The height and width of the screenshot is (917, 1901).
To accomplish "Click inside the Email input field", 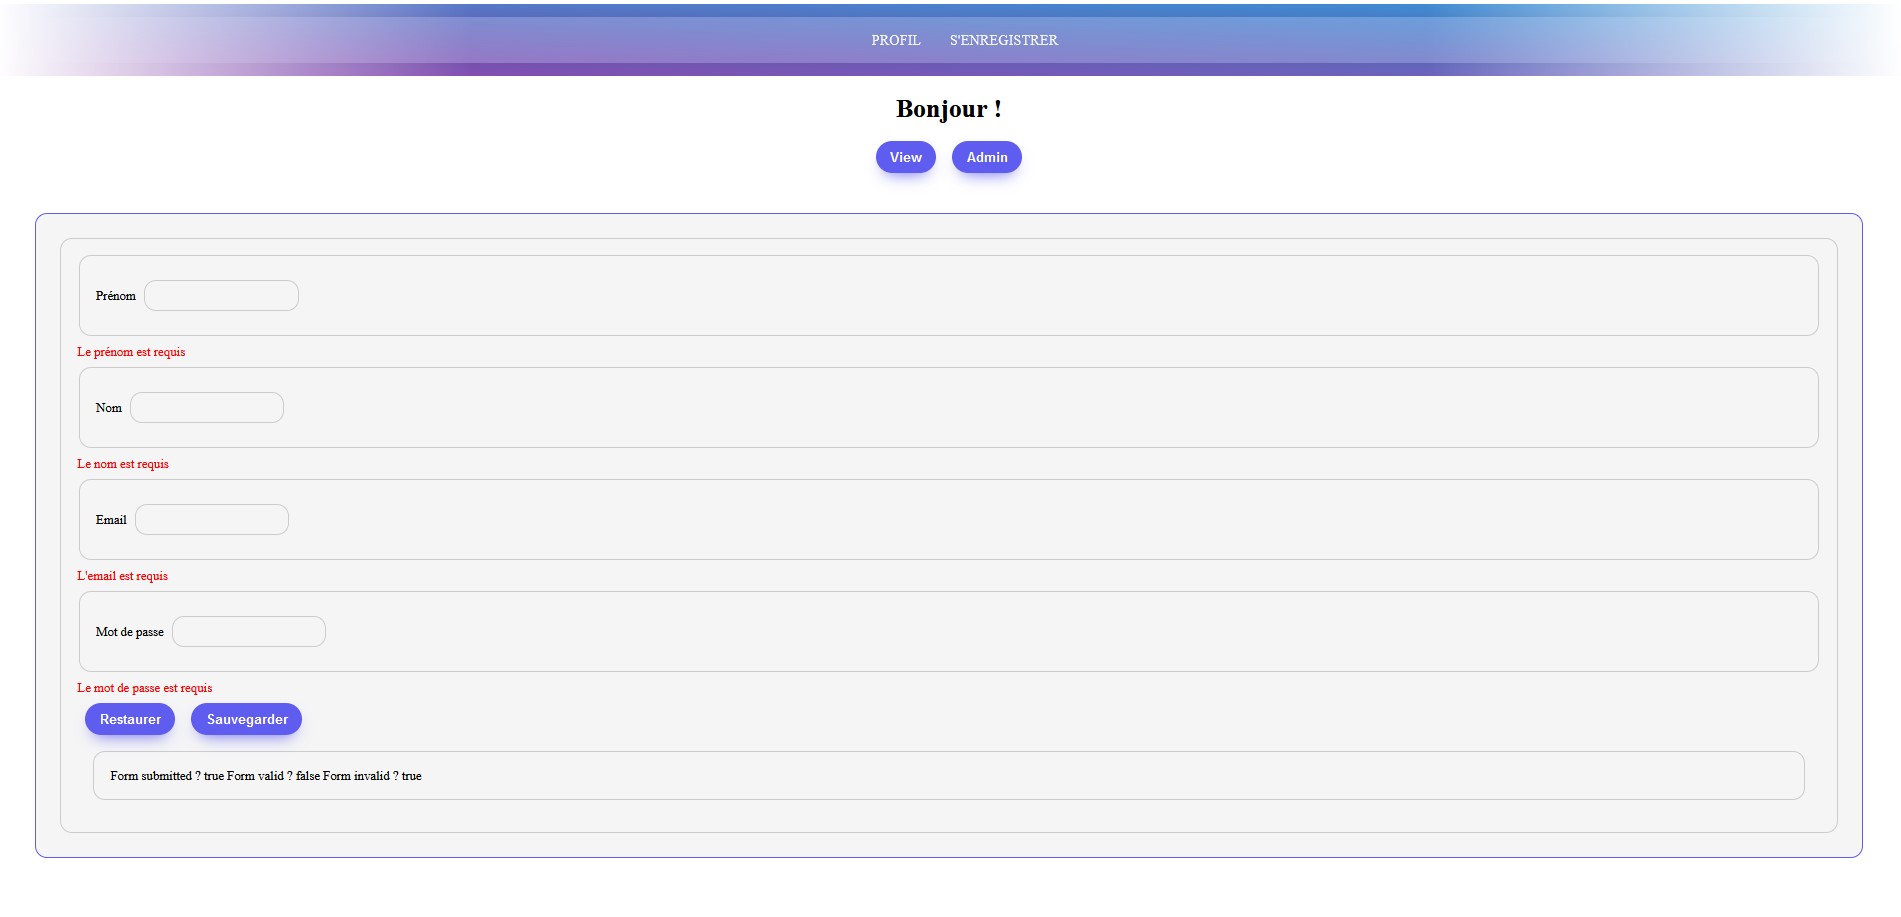I will click(211, 519).
